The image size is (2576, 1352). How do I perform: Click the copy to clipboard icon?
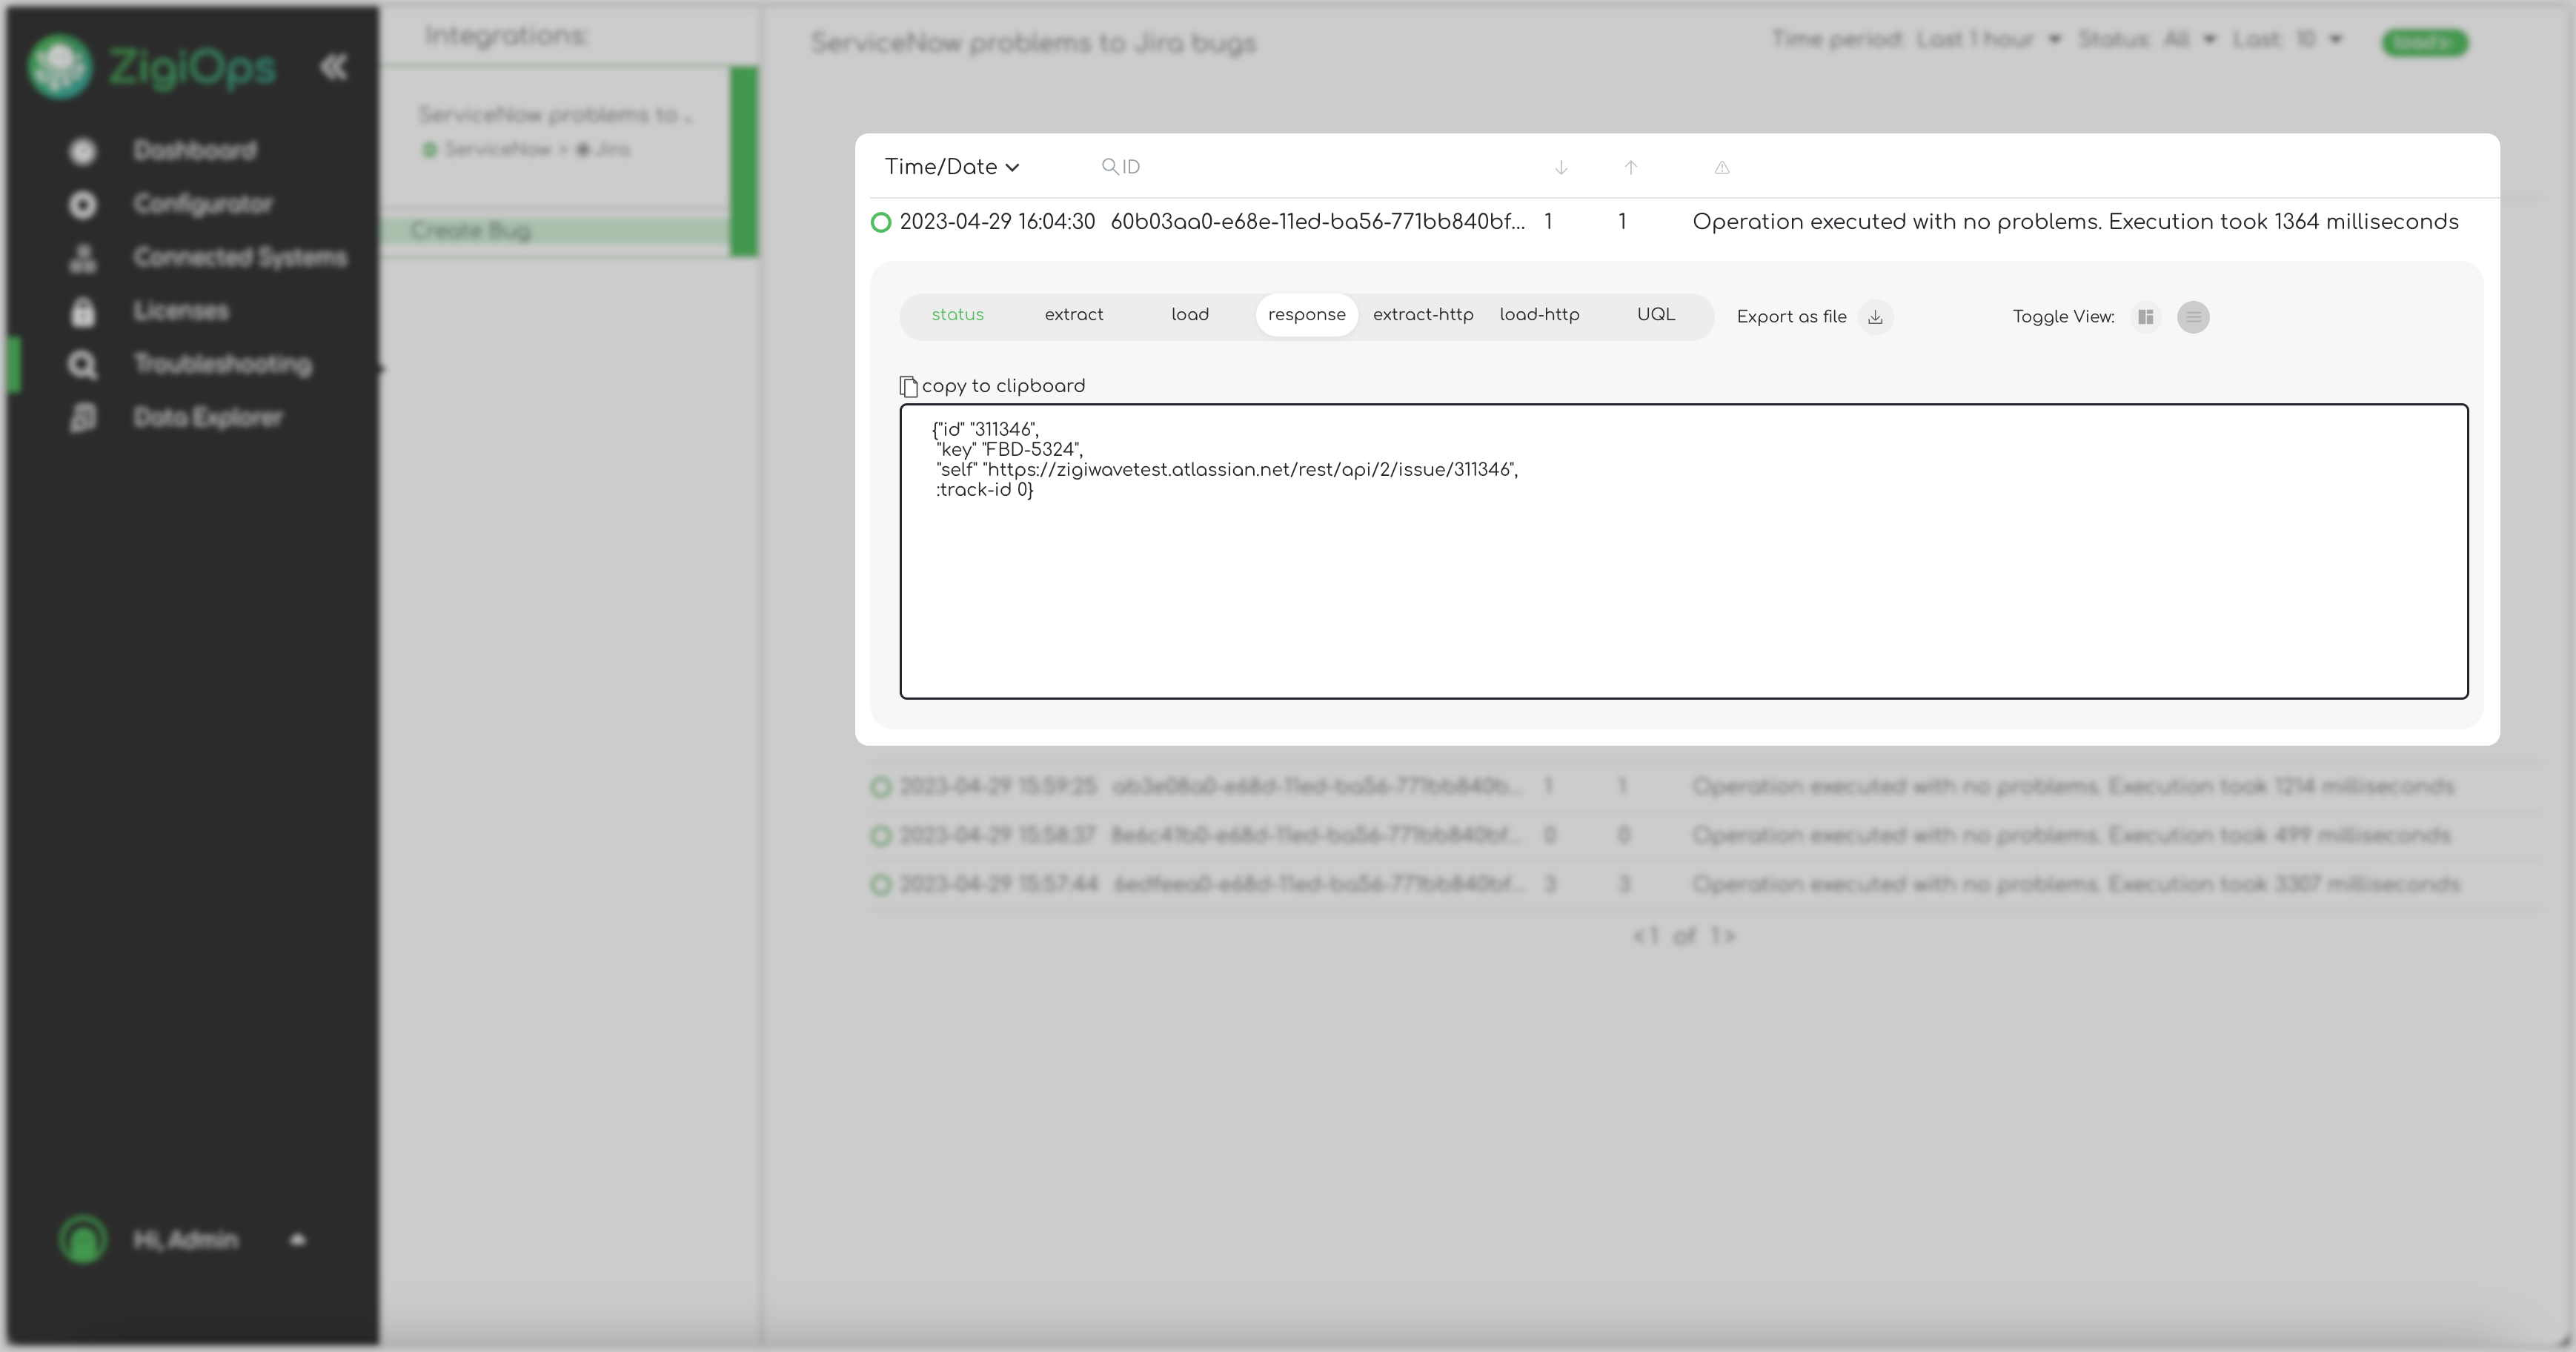[x=908, y=386]
